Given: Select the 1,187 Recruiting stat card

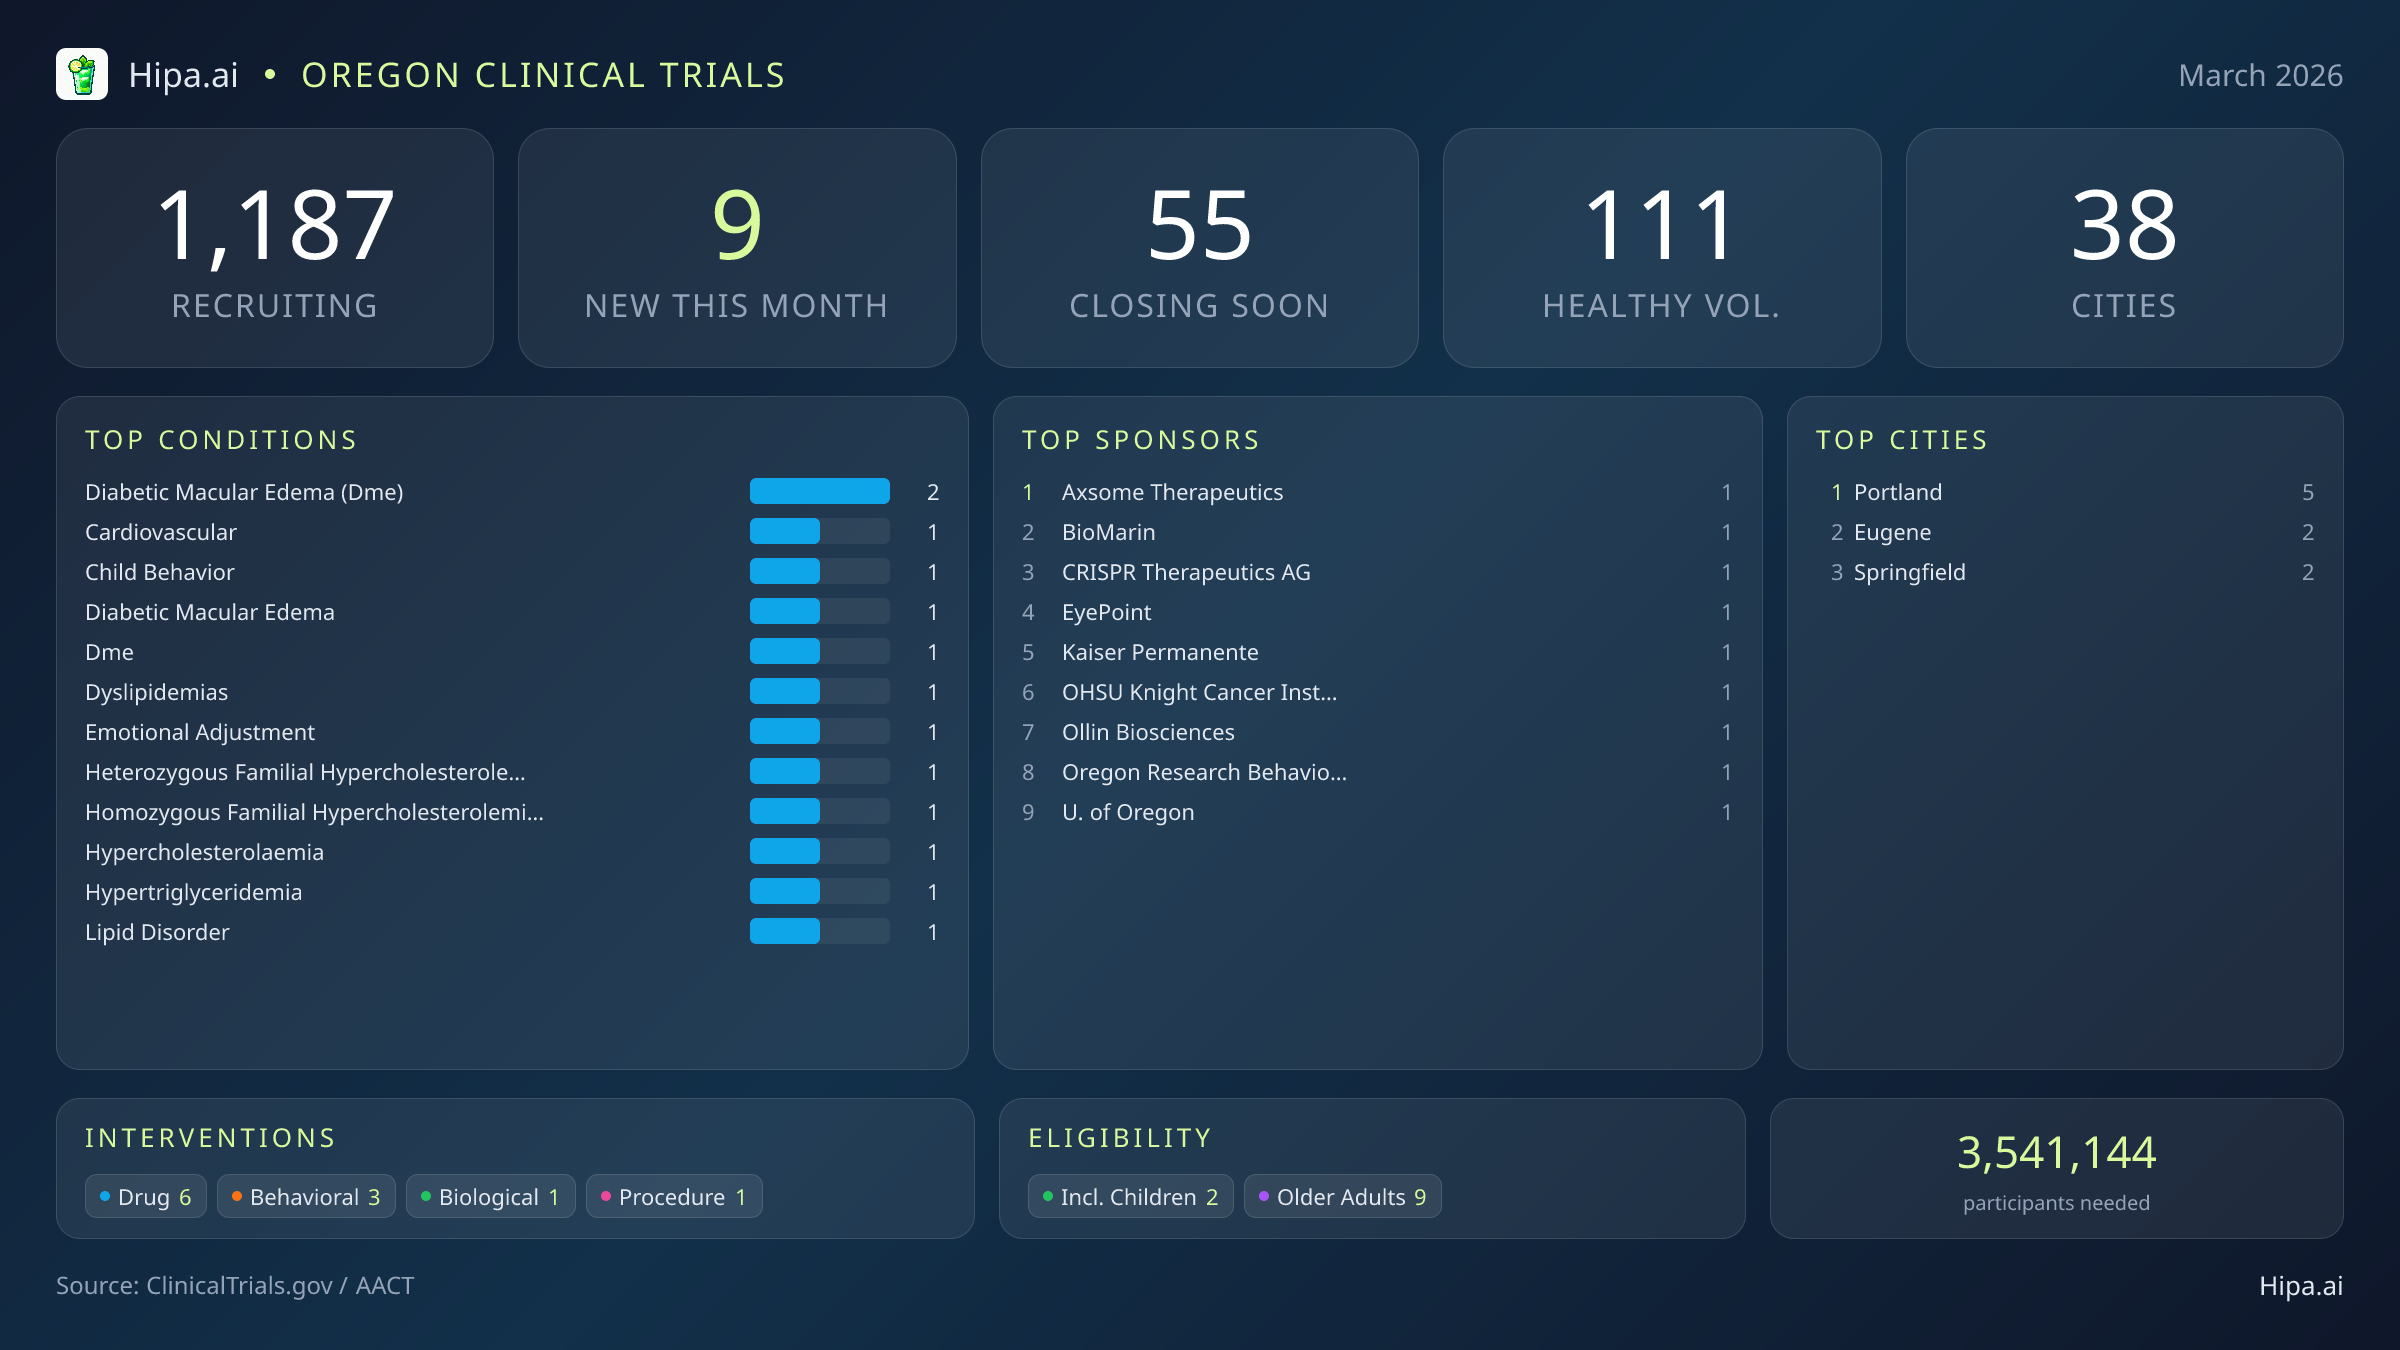Looking at the screenshot, I should tap(276, 246).
